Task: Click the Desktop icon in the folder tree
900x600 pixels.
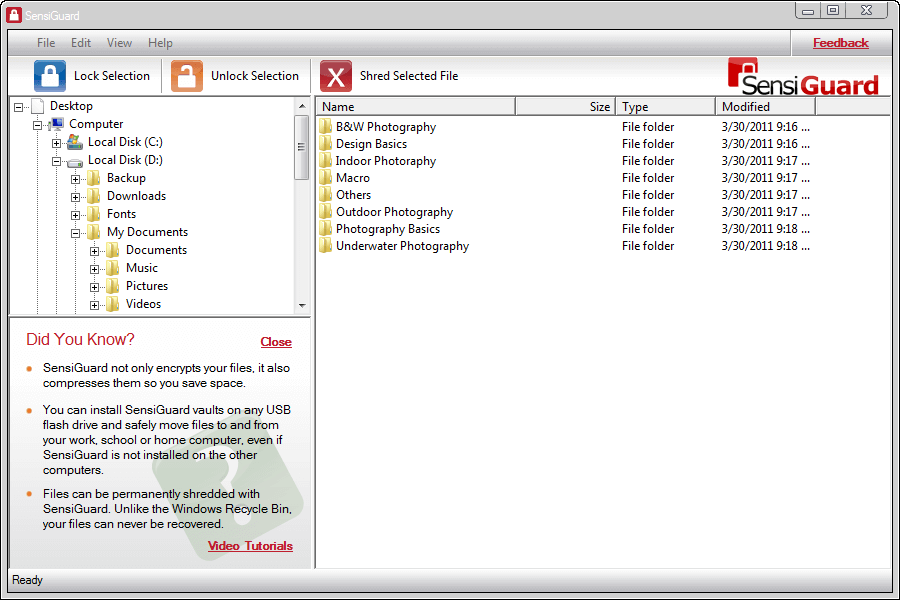Action: coord(38,105)
